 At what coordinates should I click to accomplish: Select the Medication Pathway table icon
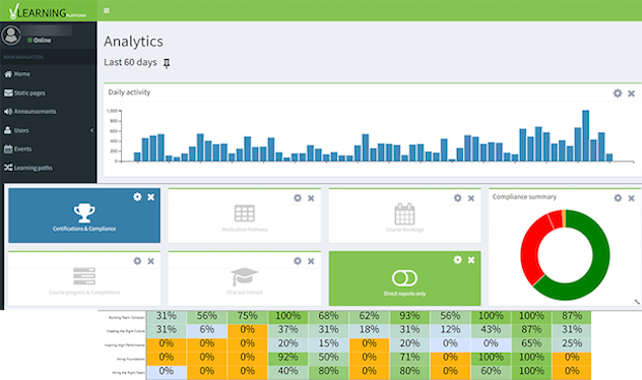244,213
